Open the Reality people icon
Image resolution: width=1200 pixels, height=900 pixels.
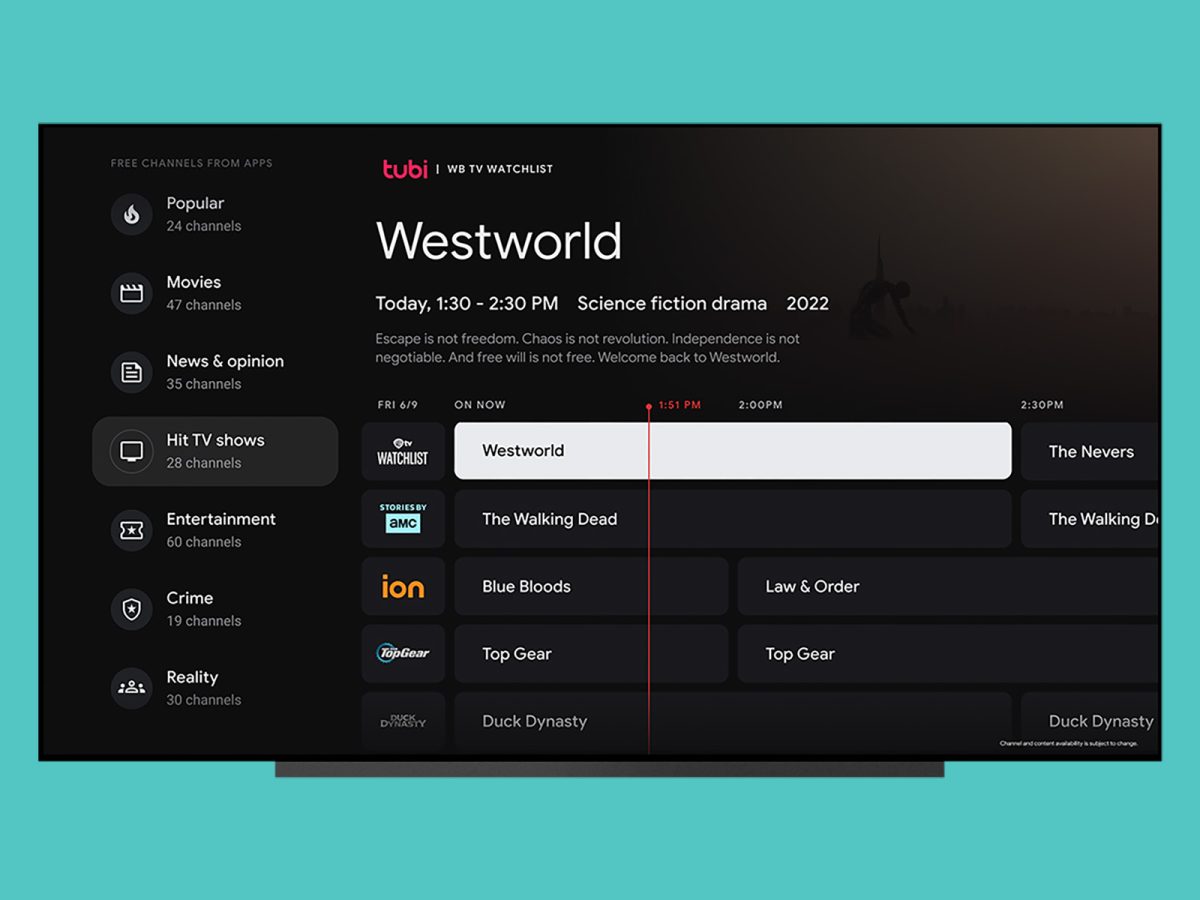pos(131,688)
